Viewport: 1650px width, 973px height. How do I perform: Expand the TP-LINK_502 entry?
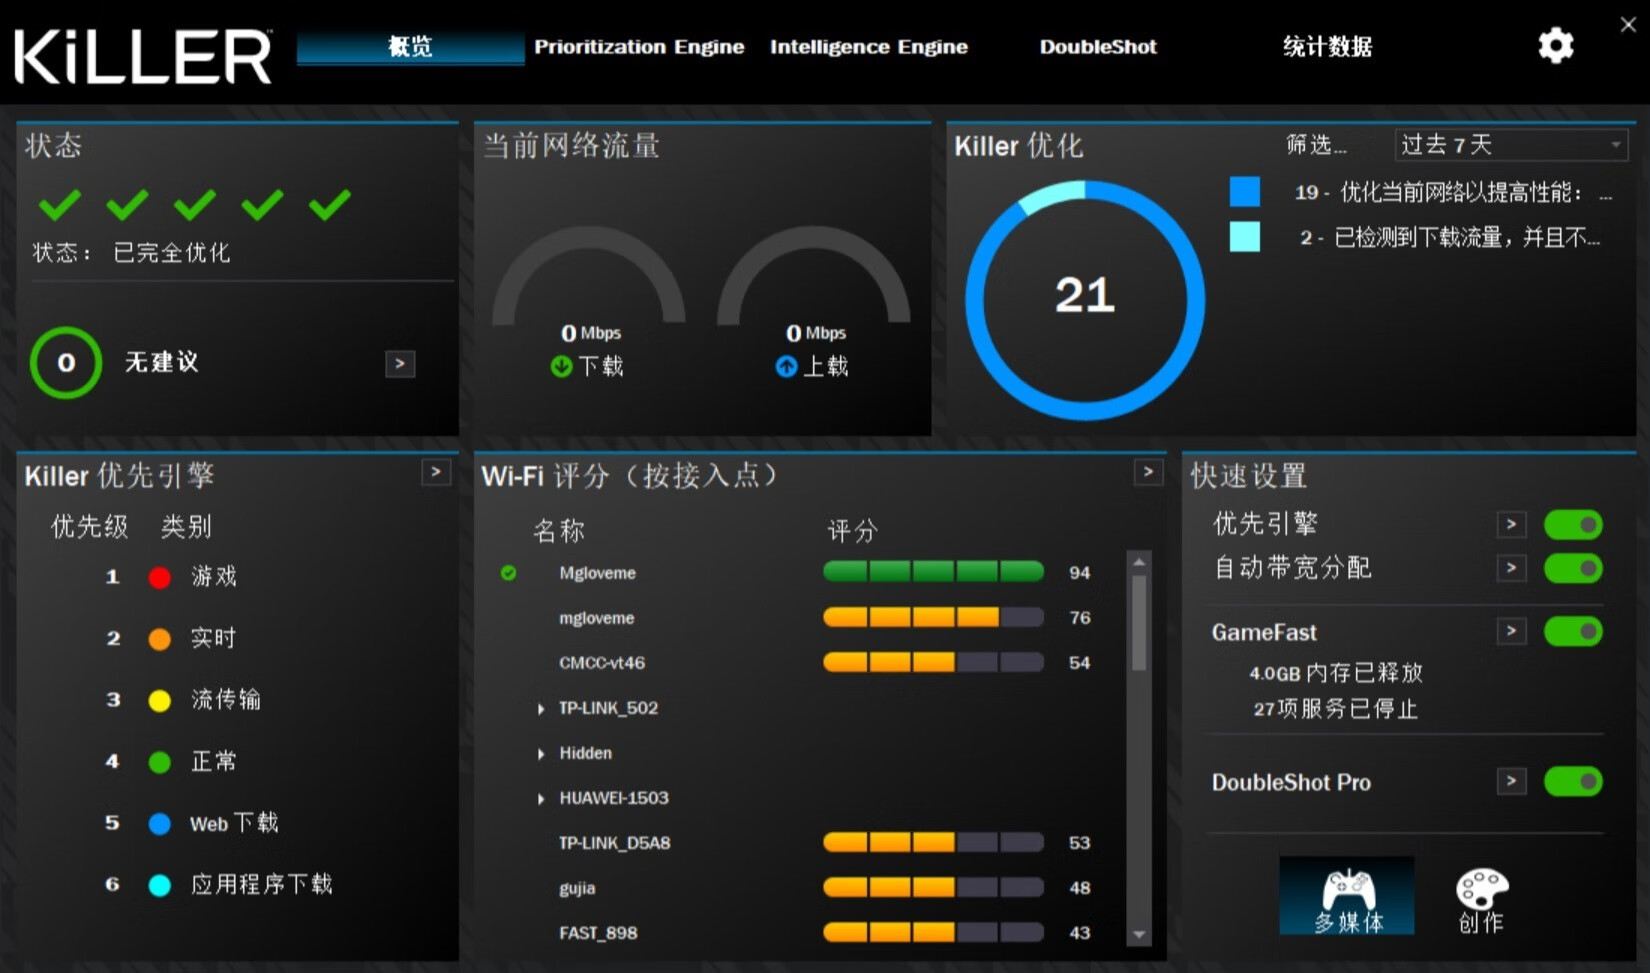(540, 708)
